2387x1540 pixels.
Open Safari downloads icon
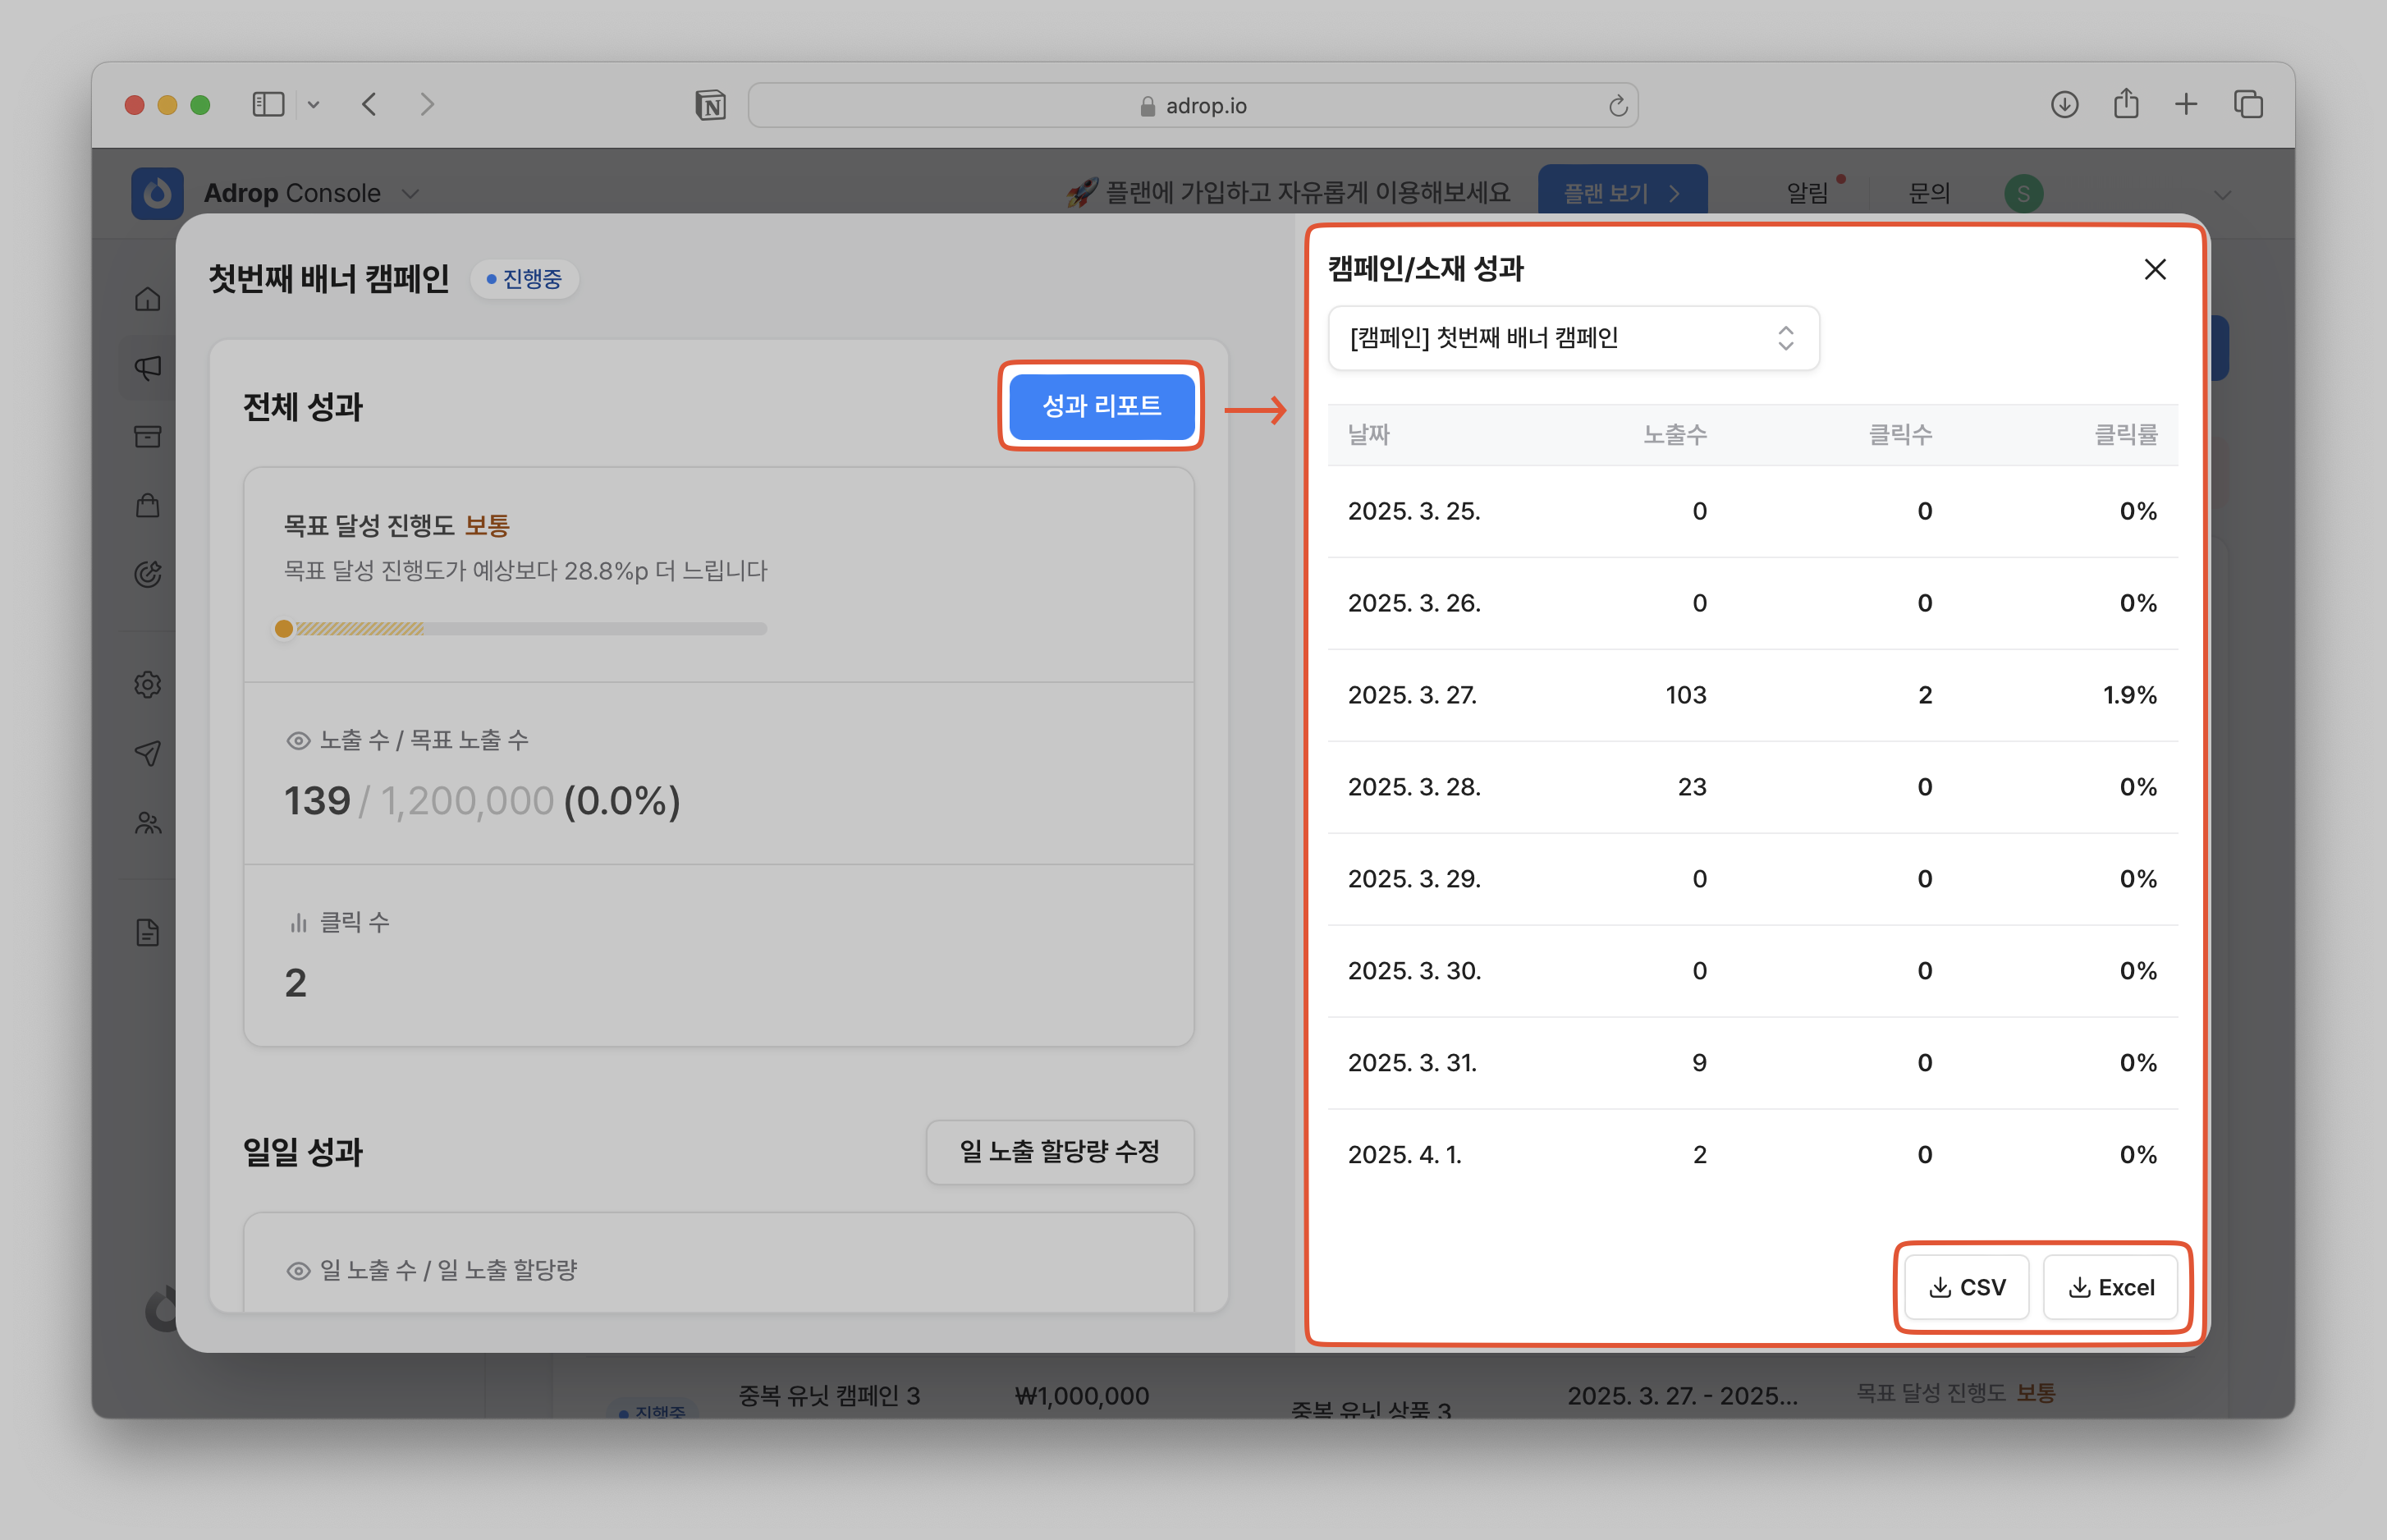click(2064, 105)
